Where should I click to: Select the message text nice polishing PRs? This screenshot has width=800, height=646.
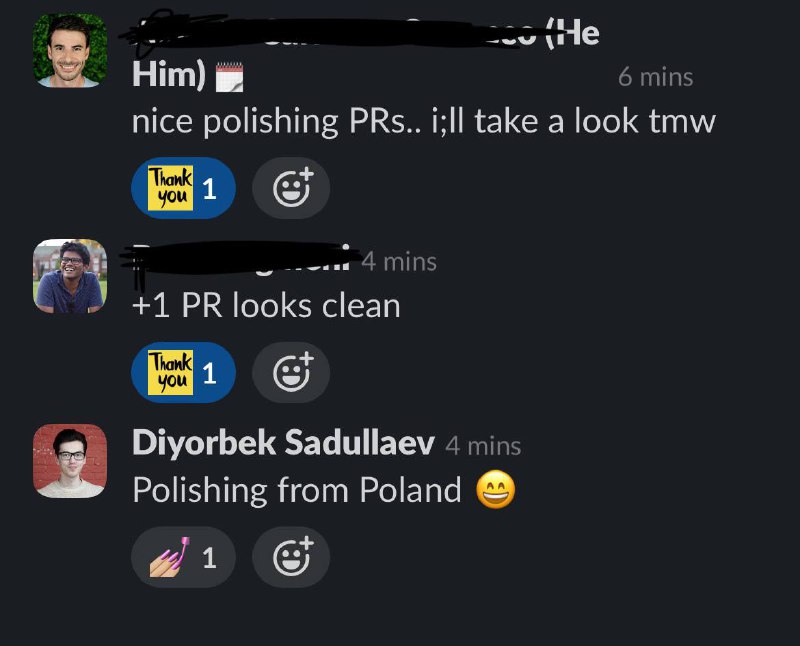point(423,122)
